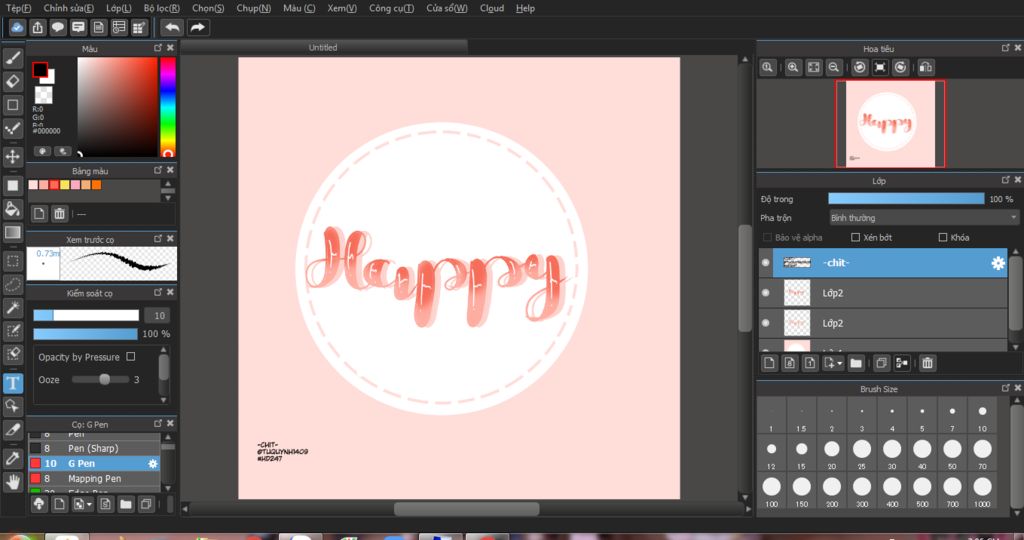Select the Brush tool in left toolbar
The height and width of the screenshot is (540, 1024).
[x=12, y=58]
